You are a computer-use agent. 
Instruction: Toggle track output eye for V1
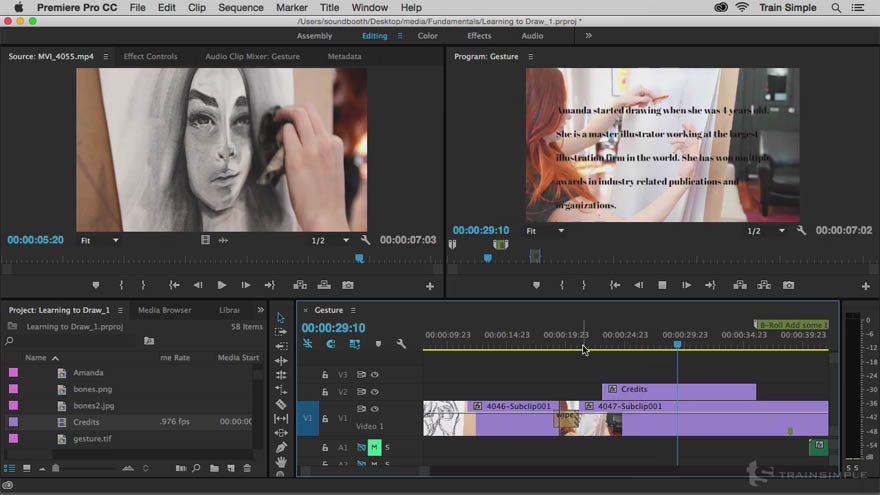(375, 409)
